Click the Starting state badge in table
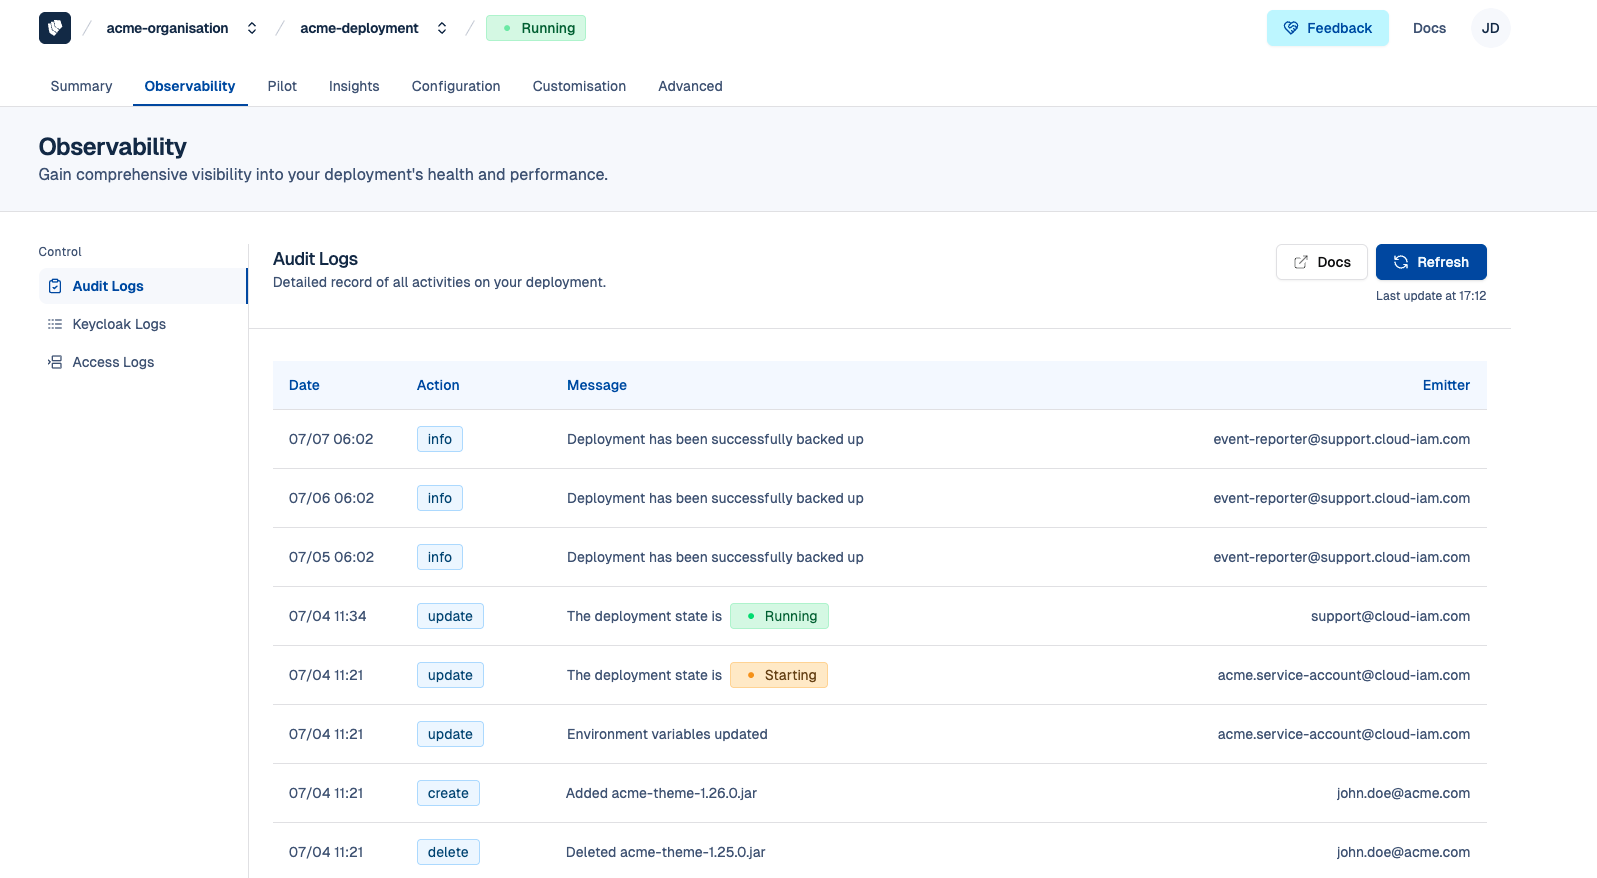This screenshot has height=878, width=1597. pos(779,675)
